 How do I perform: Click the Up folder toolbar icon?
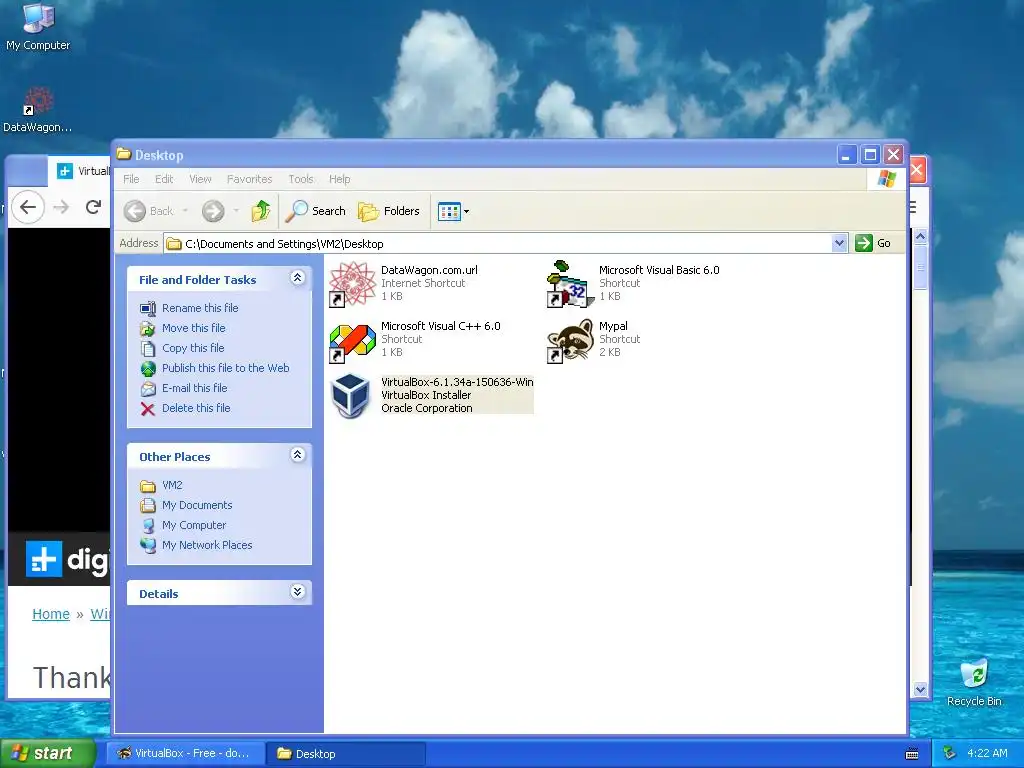tap(261, 211)
